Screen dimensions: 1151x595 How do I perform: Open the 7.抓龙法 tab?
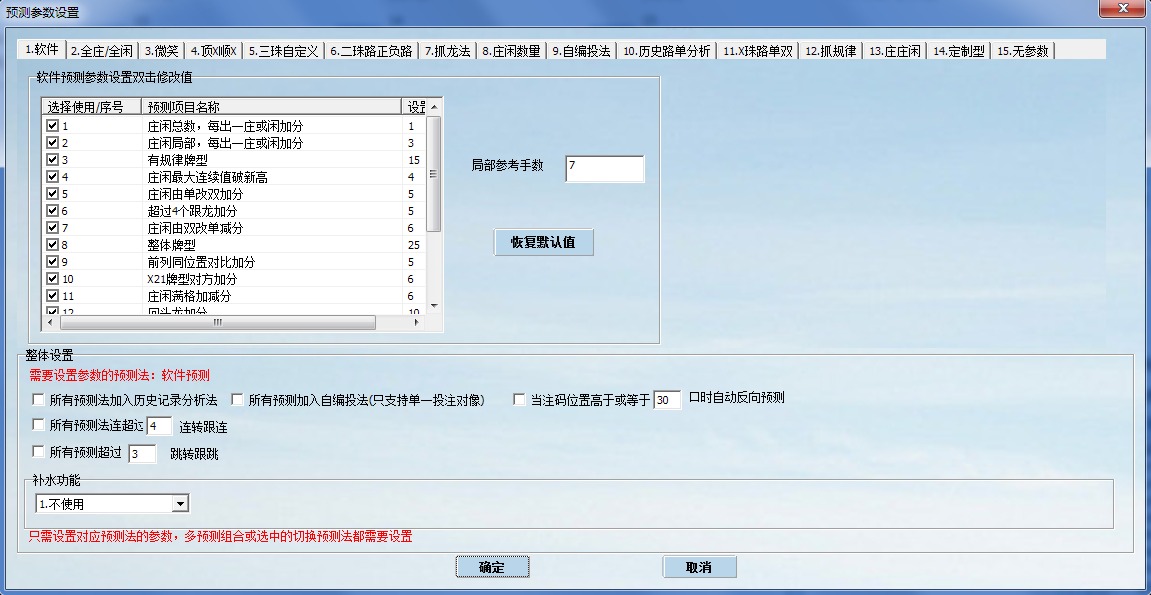pos(447,51)
